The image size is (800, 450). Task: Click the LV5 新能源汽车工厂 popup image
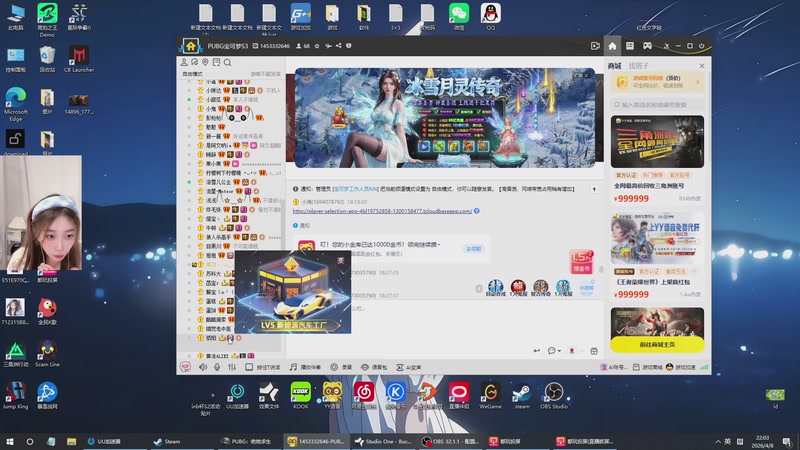(293, 292)
